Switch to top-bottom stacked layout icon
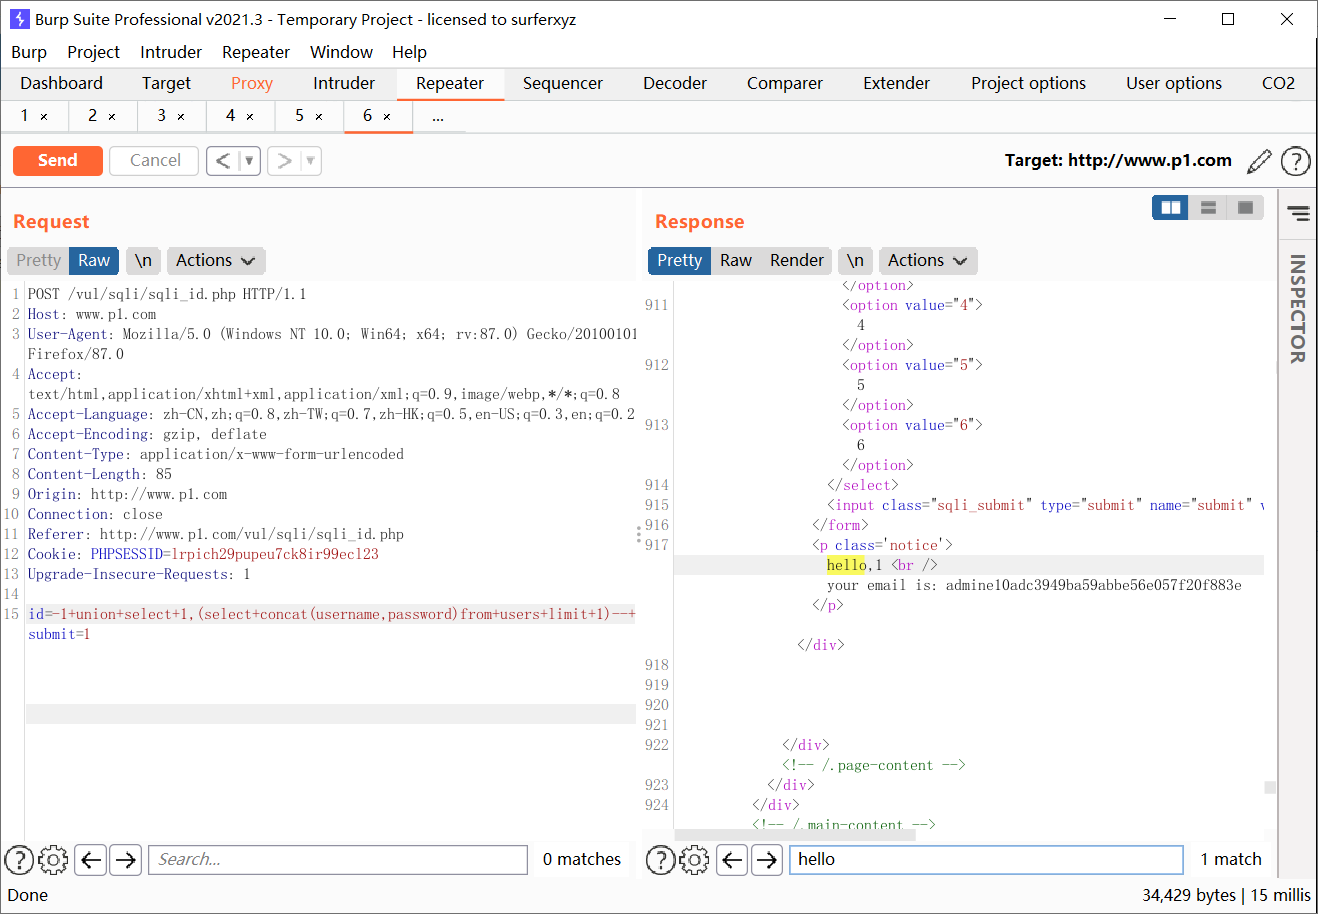The width and height of the screenshot is (1318, 914). [1208, 208]
